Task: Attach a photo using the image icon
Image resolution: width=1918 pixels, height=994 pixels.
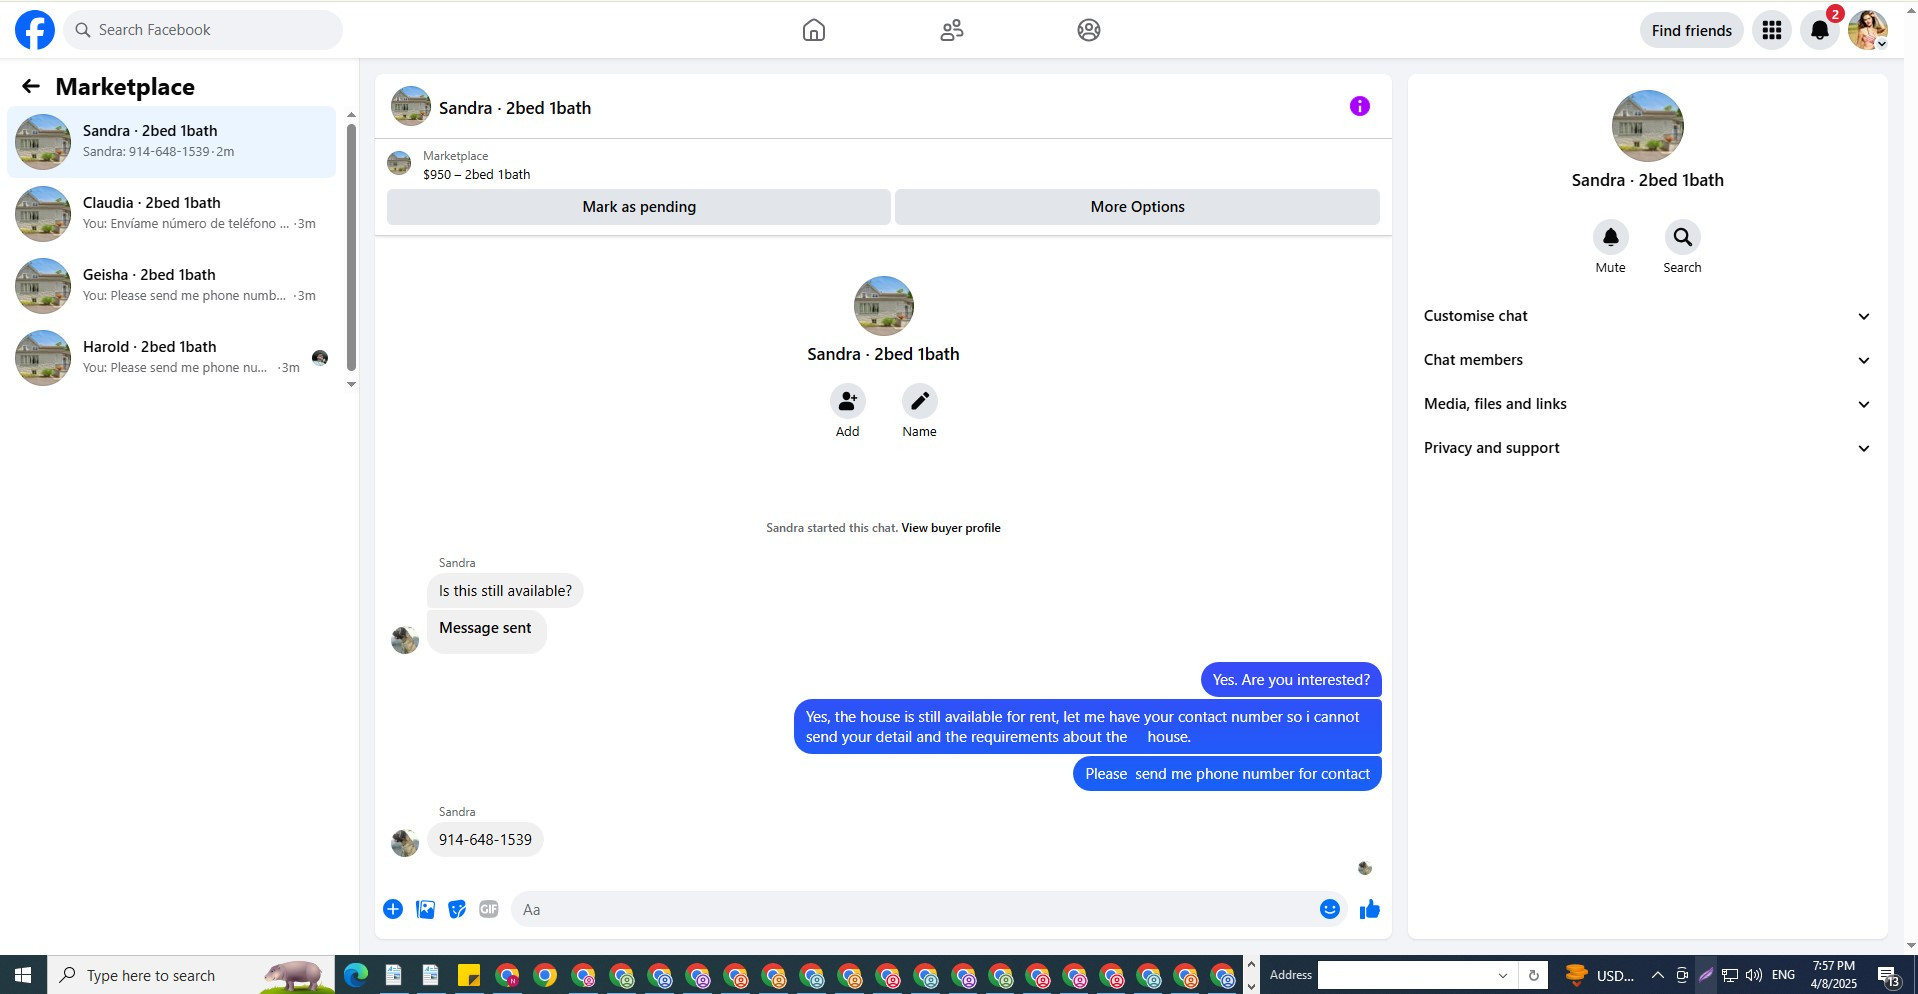Action: (x=425, y=909)
